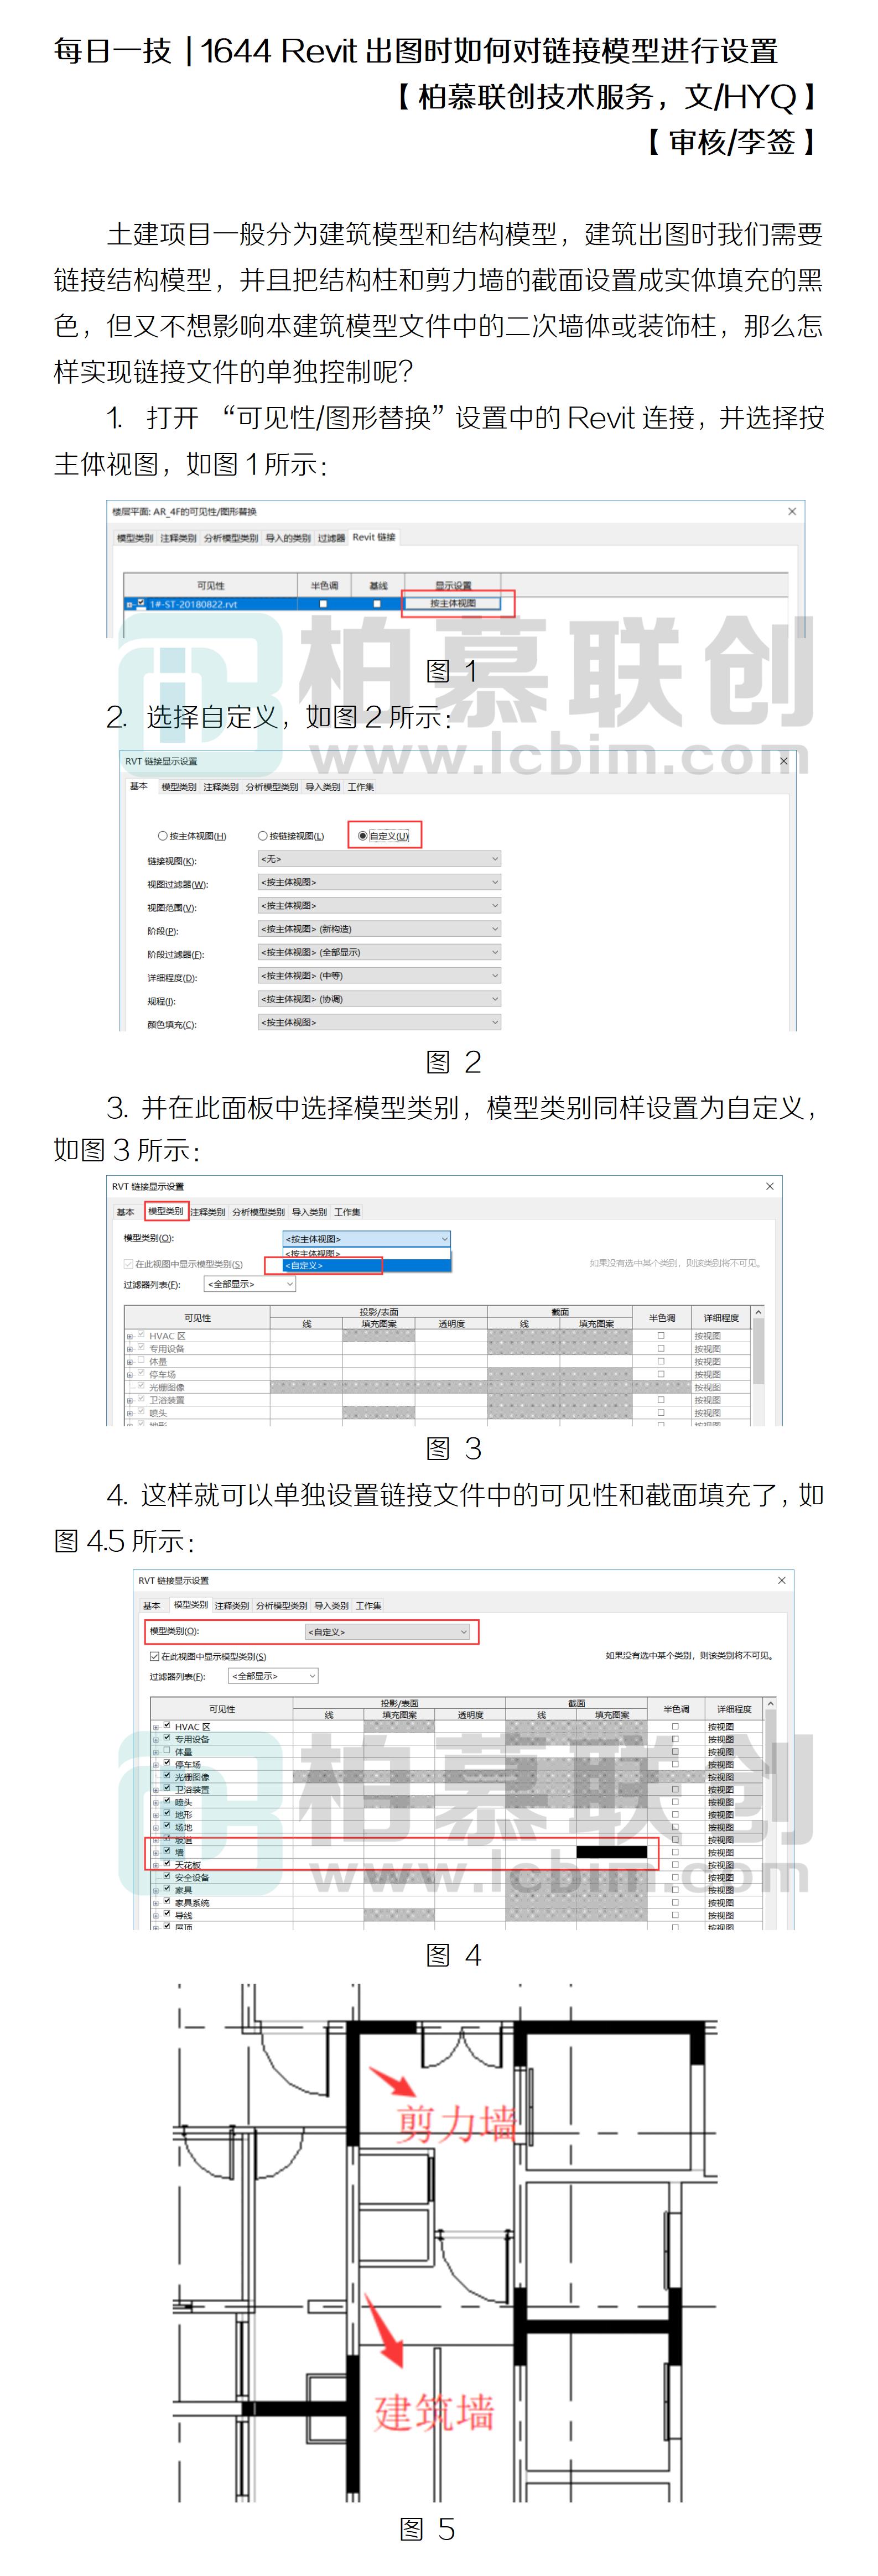Screen dimensions: 878x2576
Task: Open the 工作集 tab in figure 2 dialog
Action: point(361,787)
